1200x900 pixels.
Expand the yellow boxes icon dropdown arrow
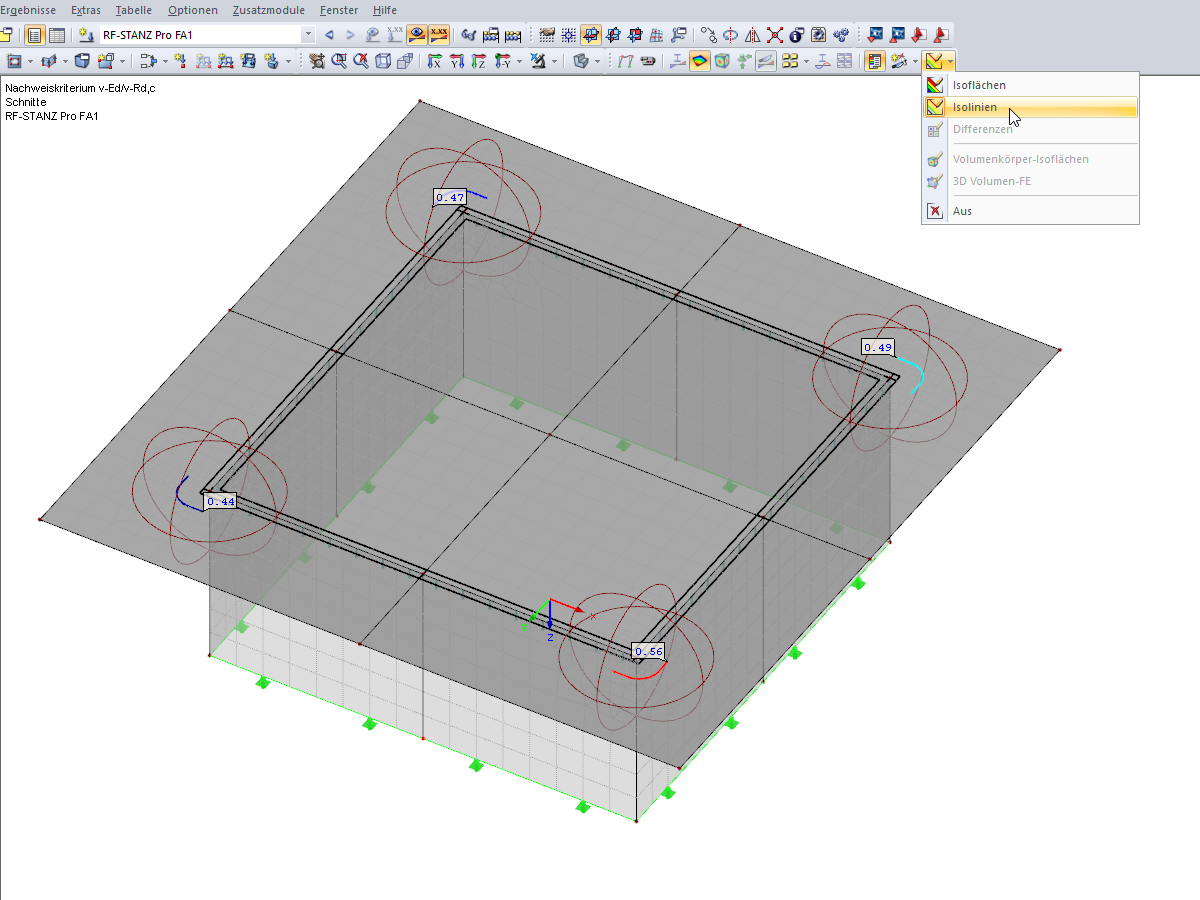click(806, 61)
